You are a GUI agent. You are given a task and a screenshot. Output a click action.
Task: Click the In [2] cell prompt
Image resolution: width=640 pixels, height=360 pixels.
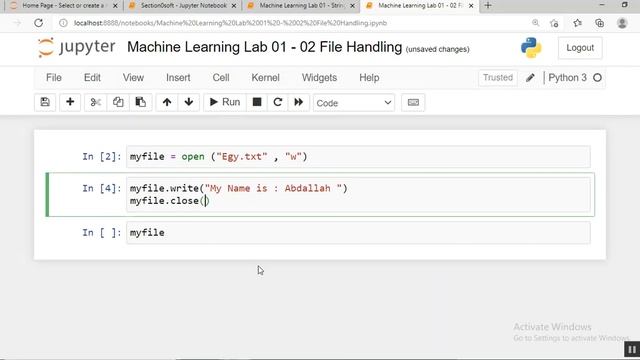[x=102, y=156]
